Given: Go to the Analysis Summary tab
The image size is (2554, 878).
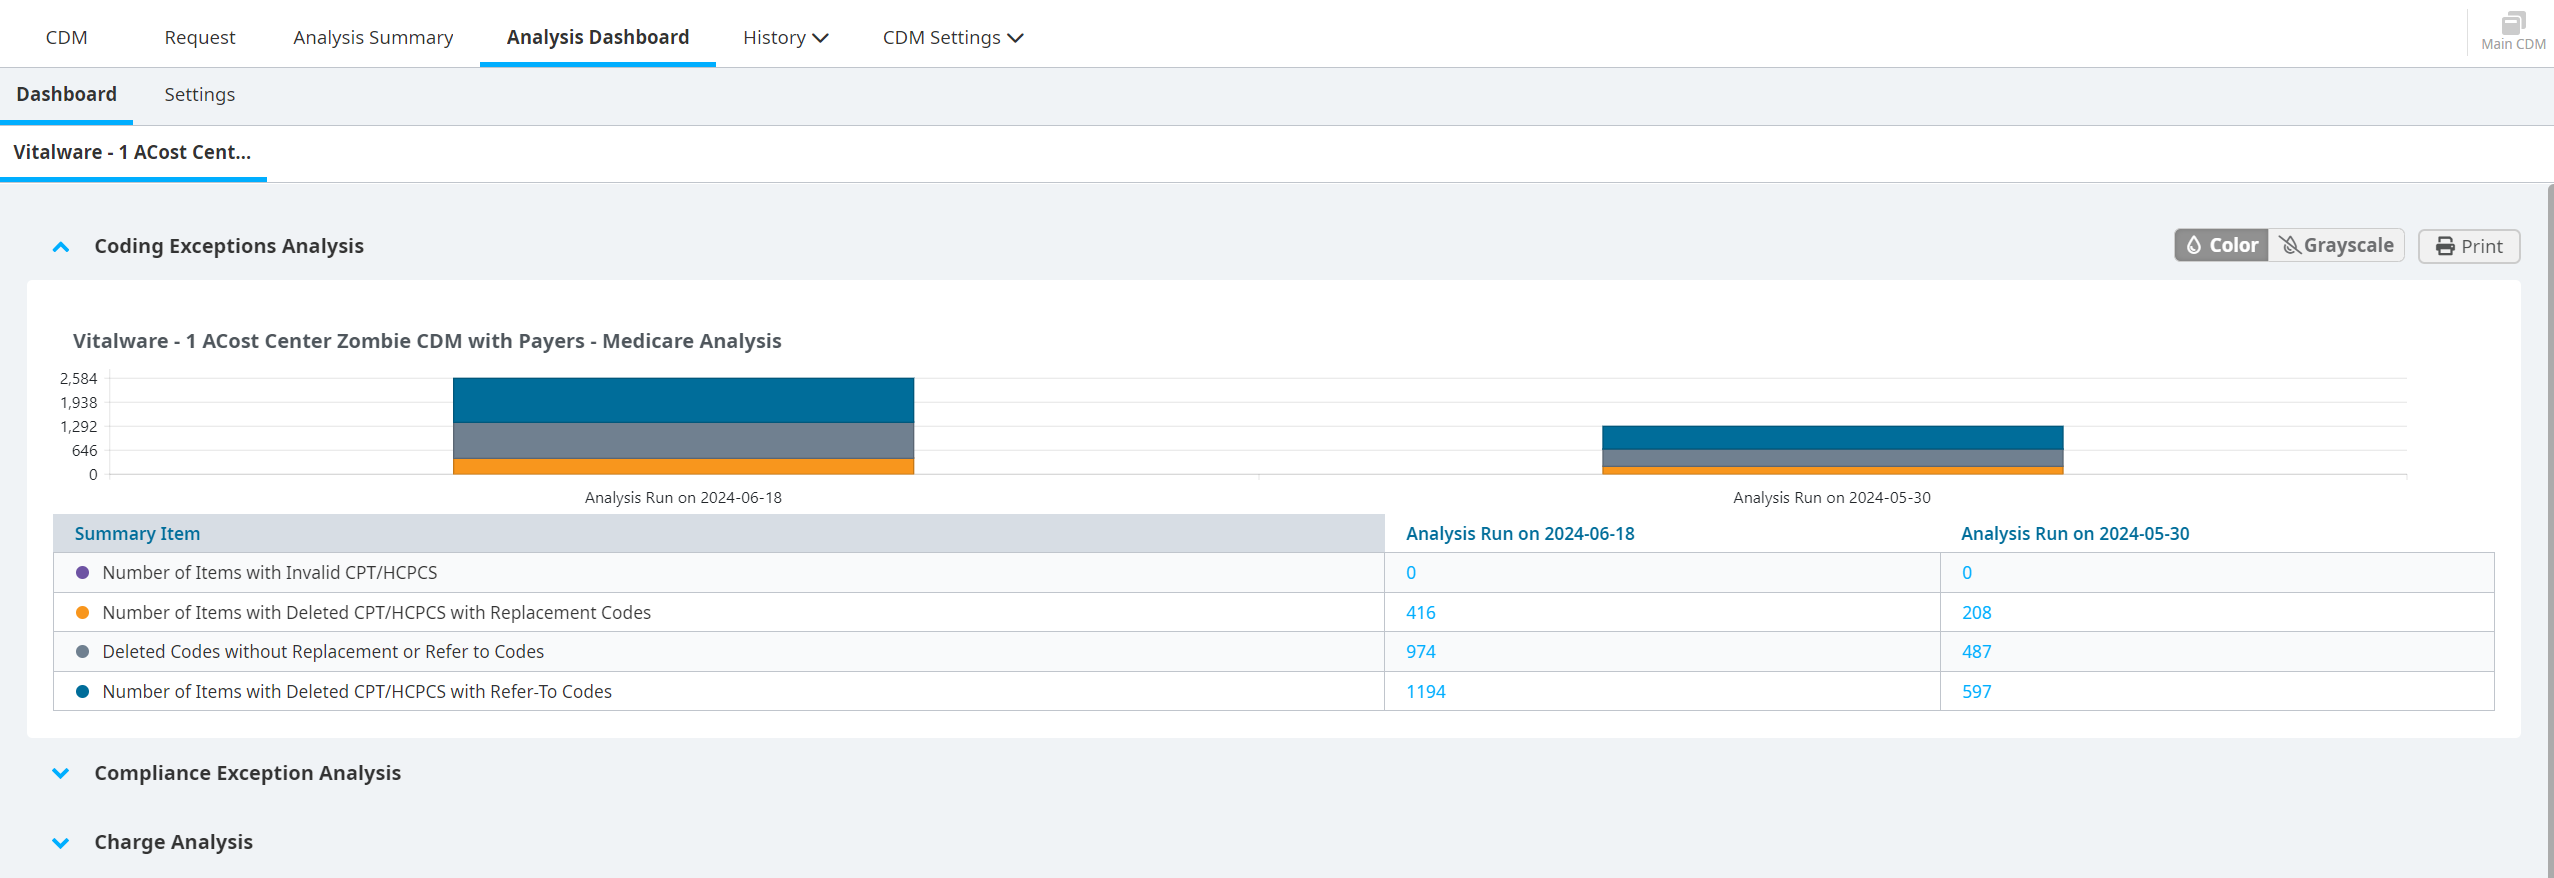Looking at the screenshot, I should tap(373, 37).
